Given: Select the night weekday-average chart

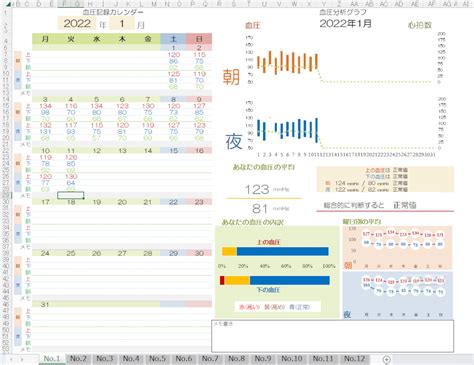Looking at the screenshot, I should point(397,295).
